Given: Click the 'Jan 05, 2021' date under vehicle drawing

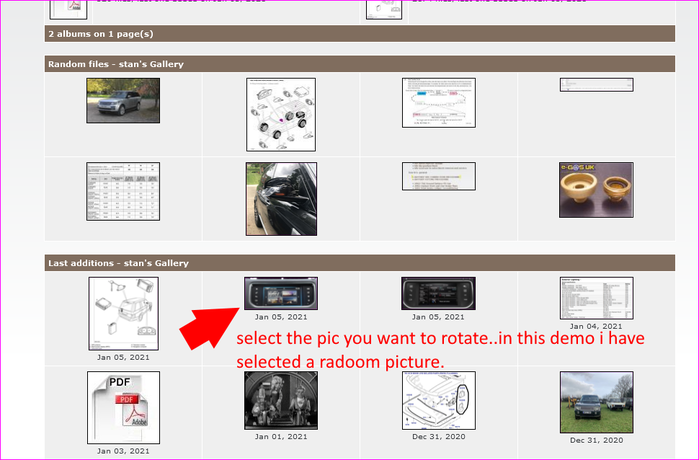Looking at the screenshot, I should 123,357.
